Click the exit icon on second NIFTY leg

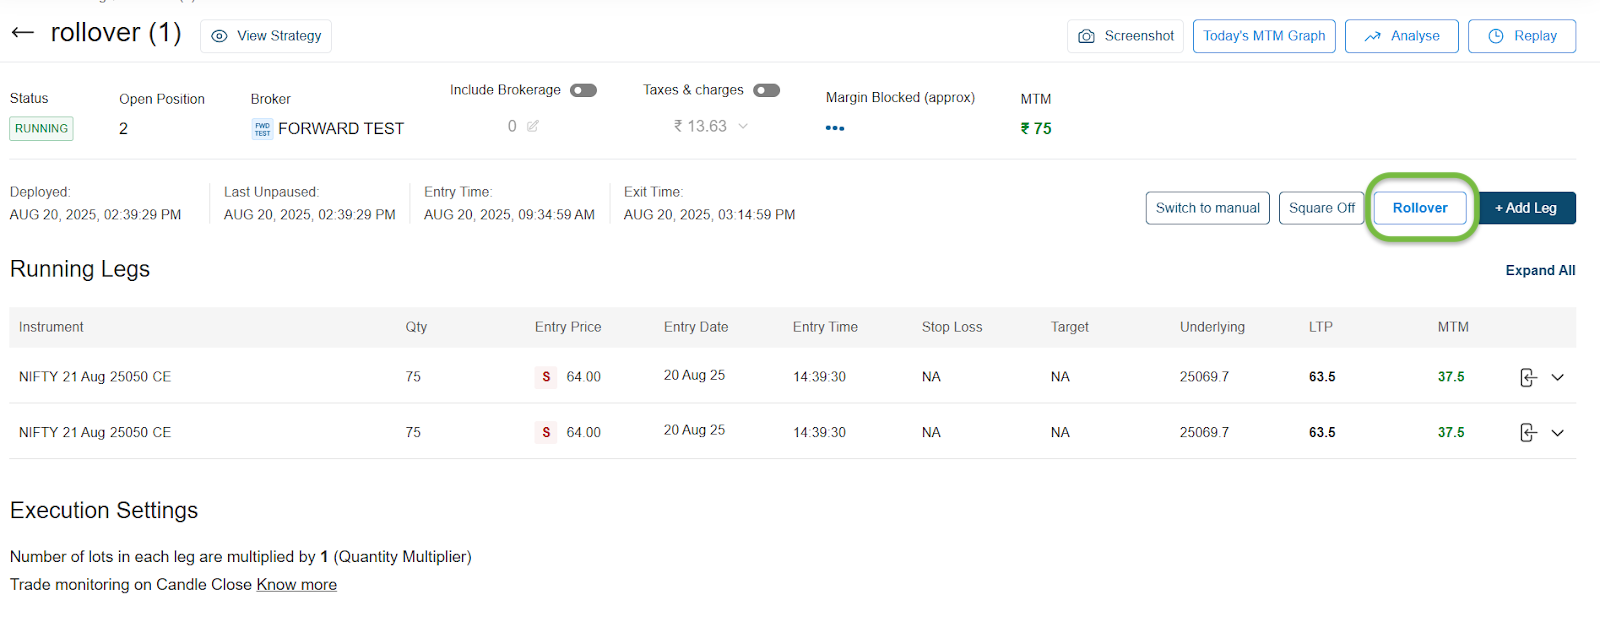click(1527, 432)
